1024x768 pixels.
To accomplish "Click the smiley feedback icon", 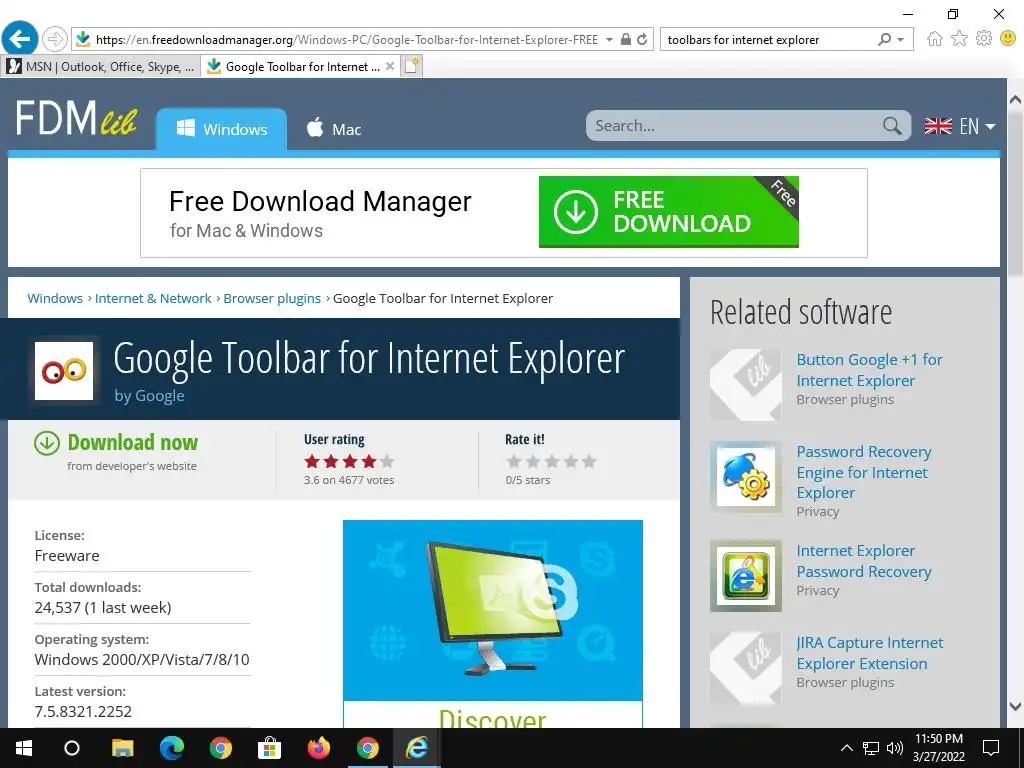I will (1008, 39).
